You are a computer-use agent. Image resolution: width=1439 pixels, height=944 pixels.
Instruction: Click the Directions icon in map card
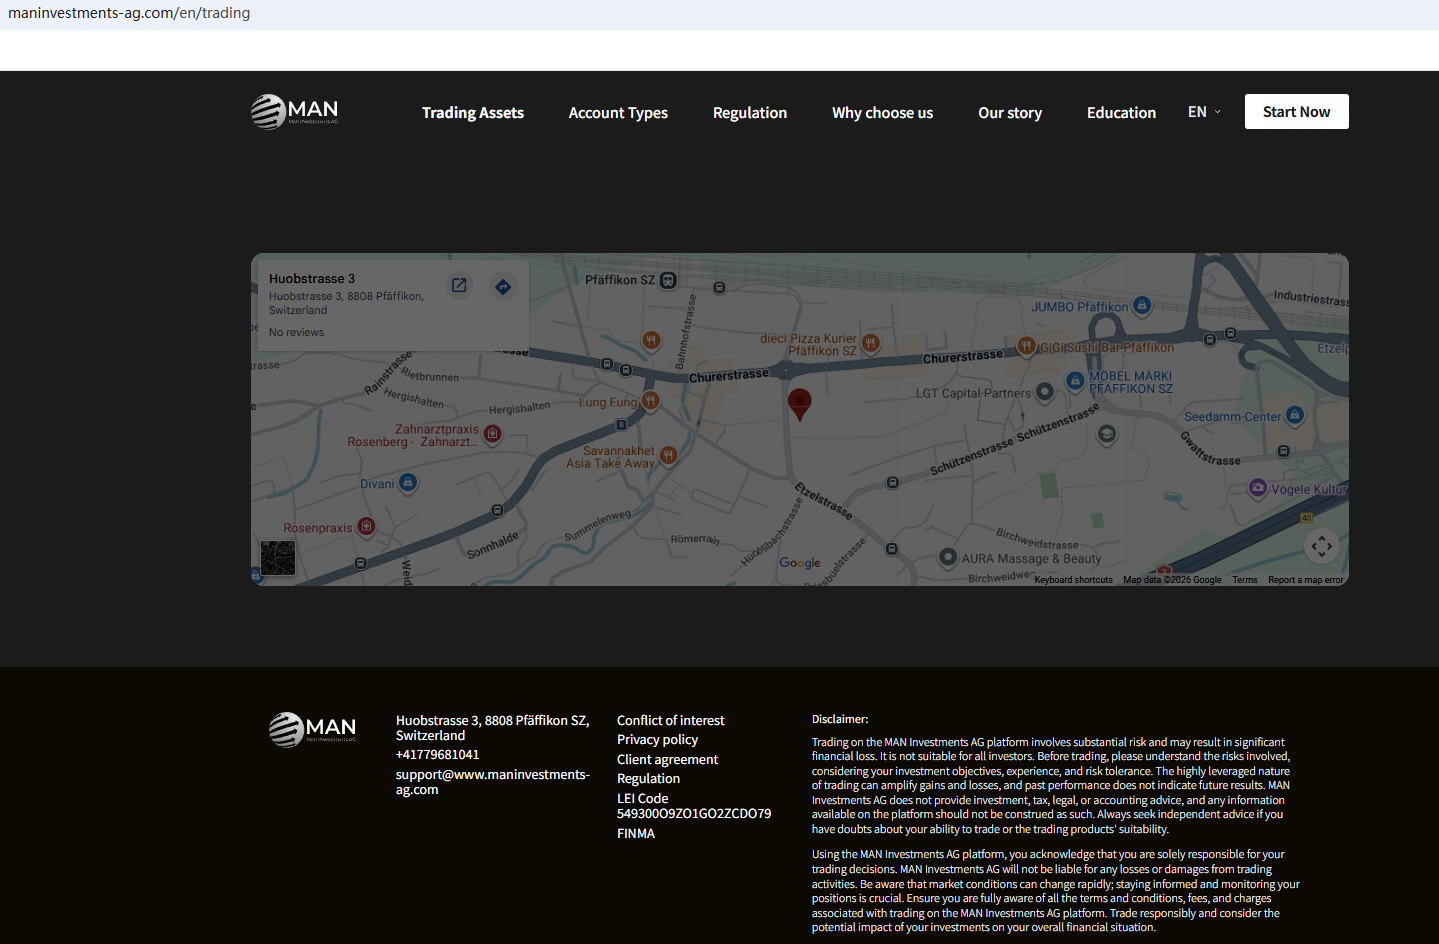pyautogui.click(x=503, y=287)
